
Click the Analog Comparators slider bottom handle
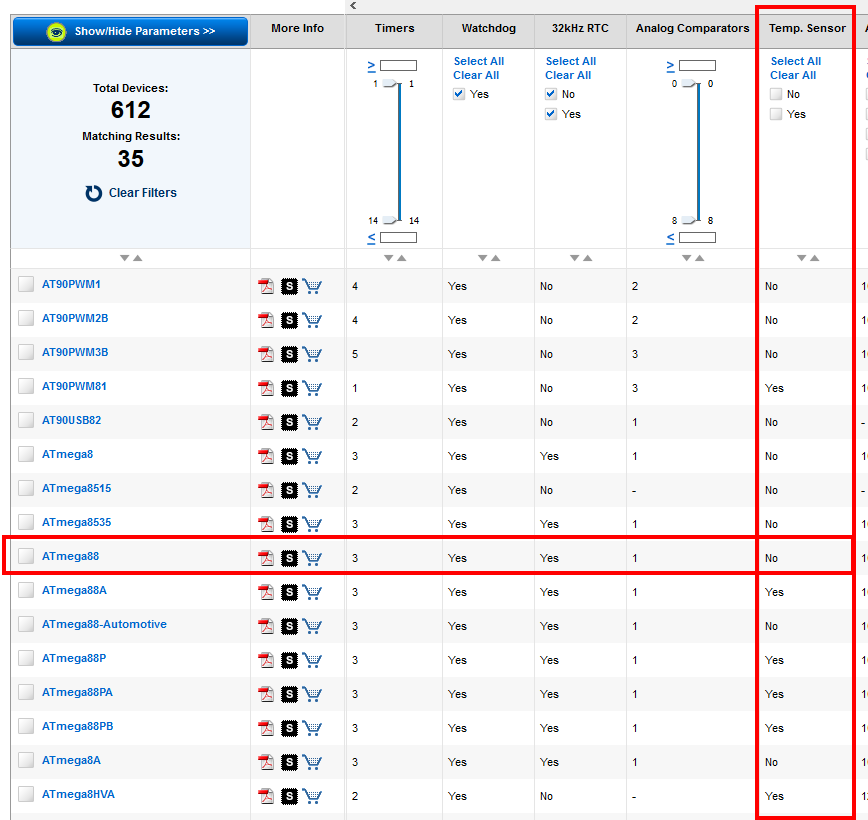[690, 220]
